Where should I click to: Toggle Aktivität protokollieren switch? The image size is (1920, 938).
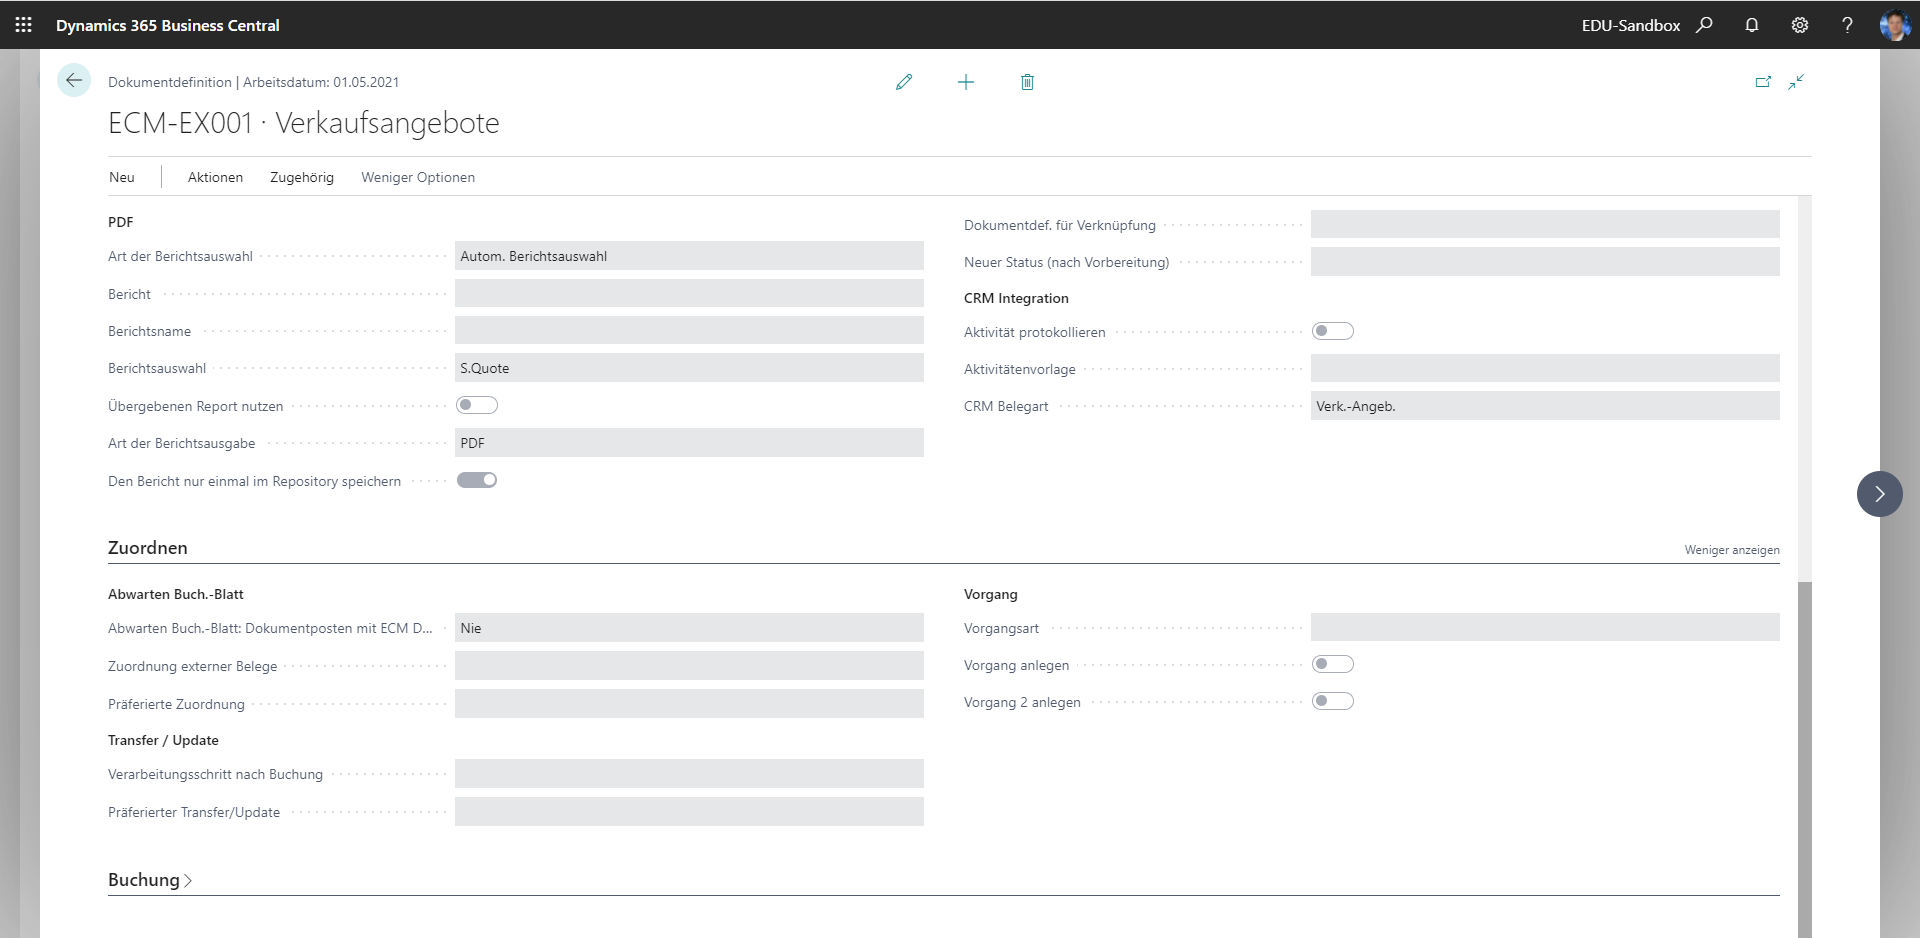point(1333,331)
